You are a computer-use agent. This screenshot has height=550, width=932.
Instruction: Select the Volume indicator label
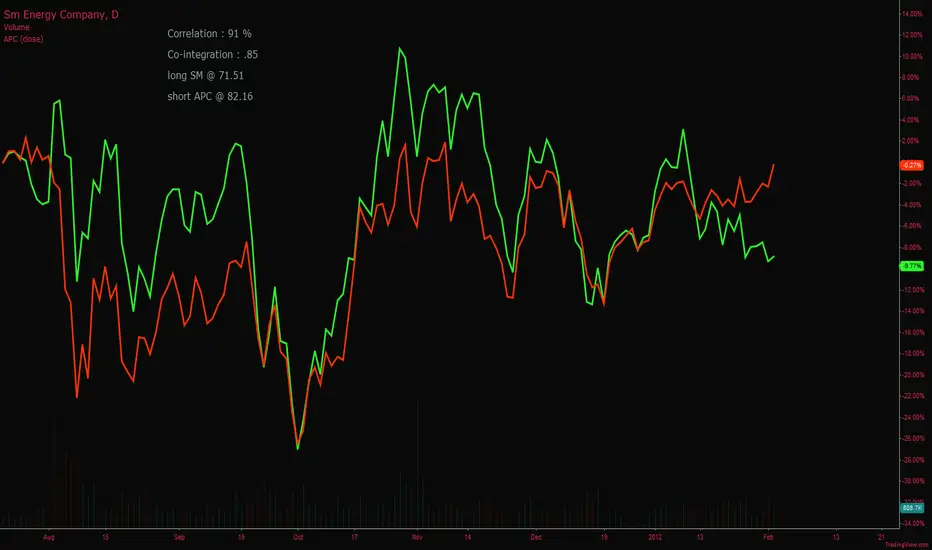[x=17, y=27]
